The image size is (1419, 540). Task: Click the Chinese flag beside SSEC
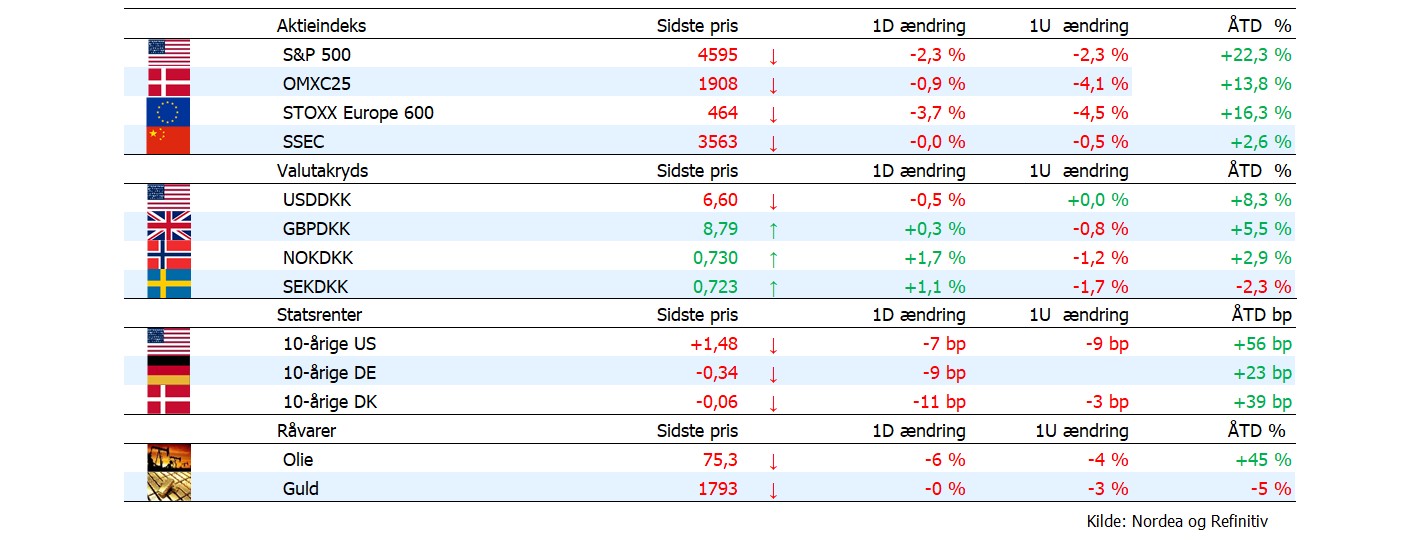(x=168, y=140)
